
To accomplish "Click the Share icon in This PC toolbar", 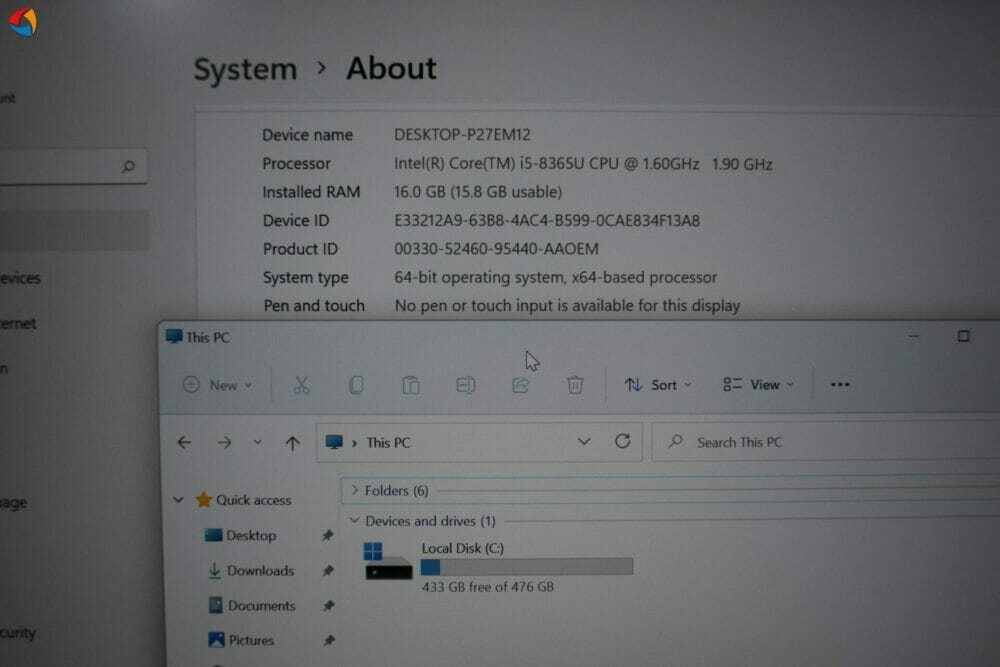I will 520,385.
